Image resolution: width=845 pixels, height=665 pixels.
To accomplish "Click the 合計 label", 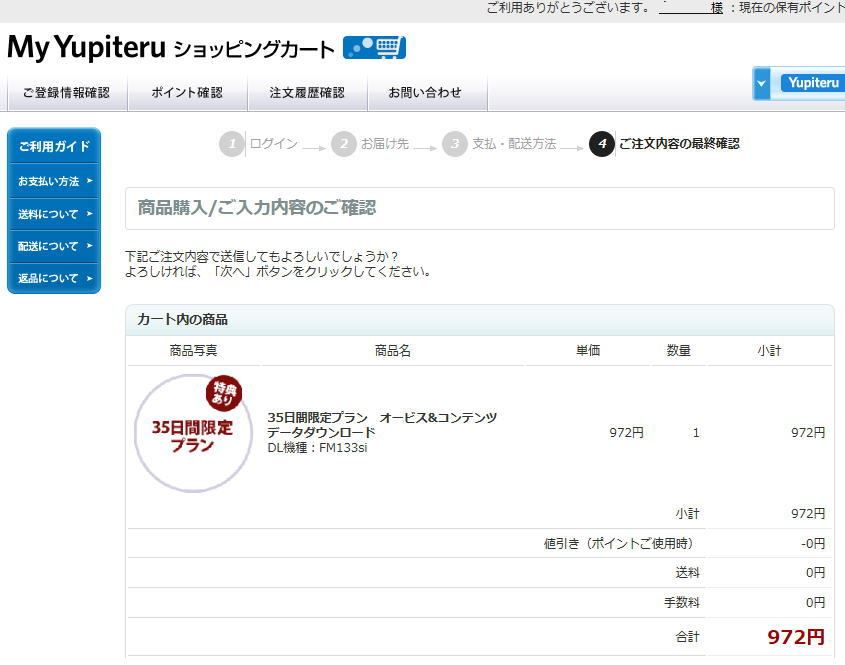I will point(688,637).
